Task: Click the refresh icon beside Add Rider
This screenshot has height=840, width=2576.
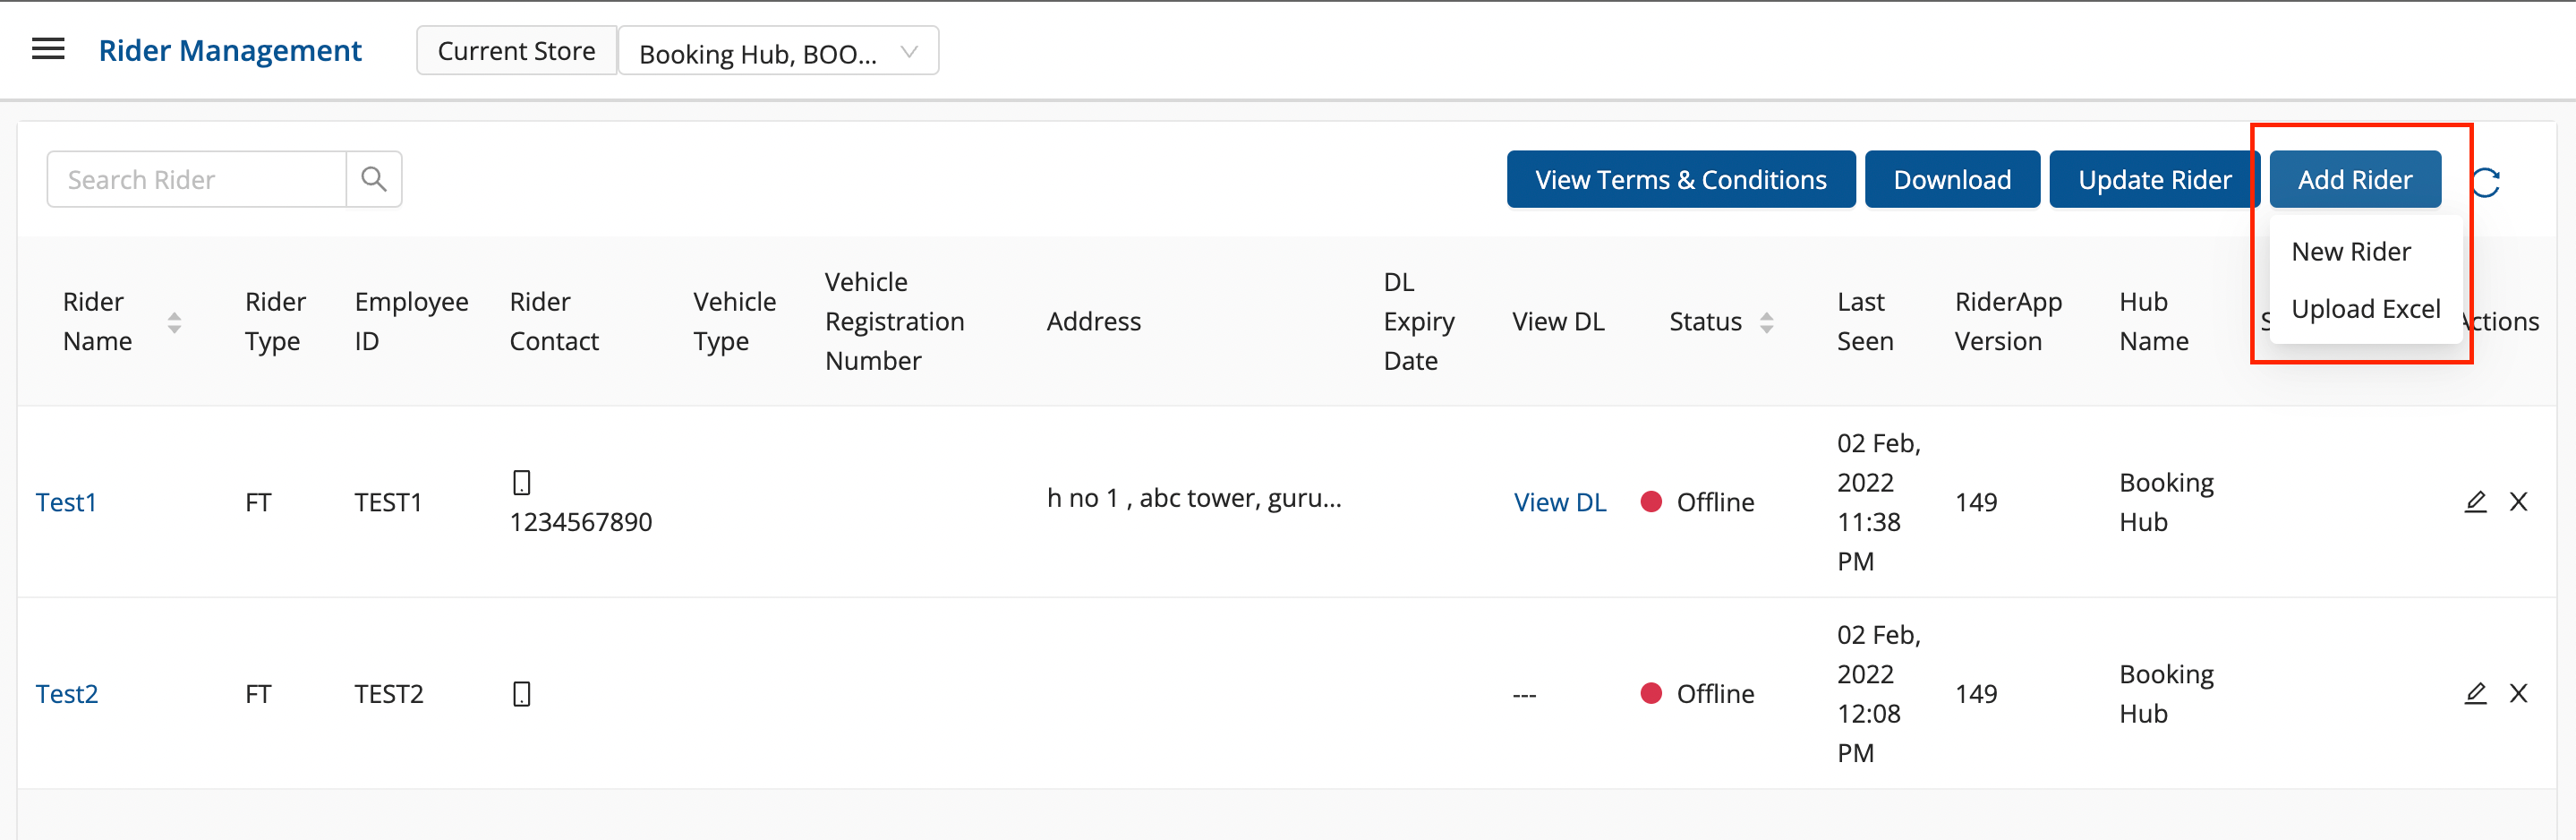Action: tap(2486, 182)
